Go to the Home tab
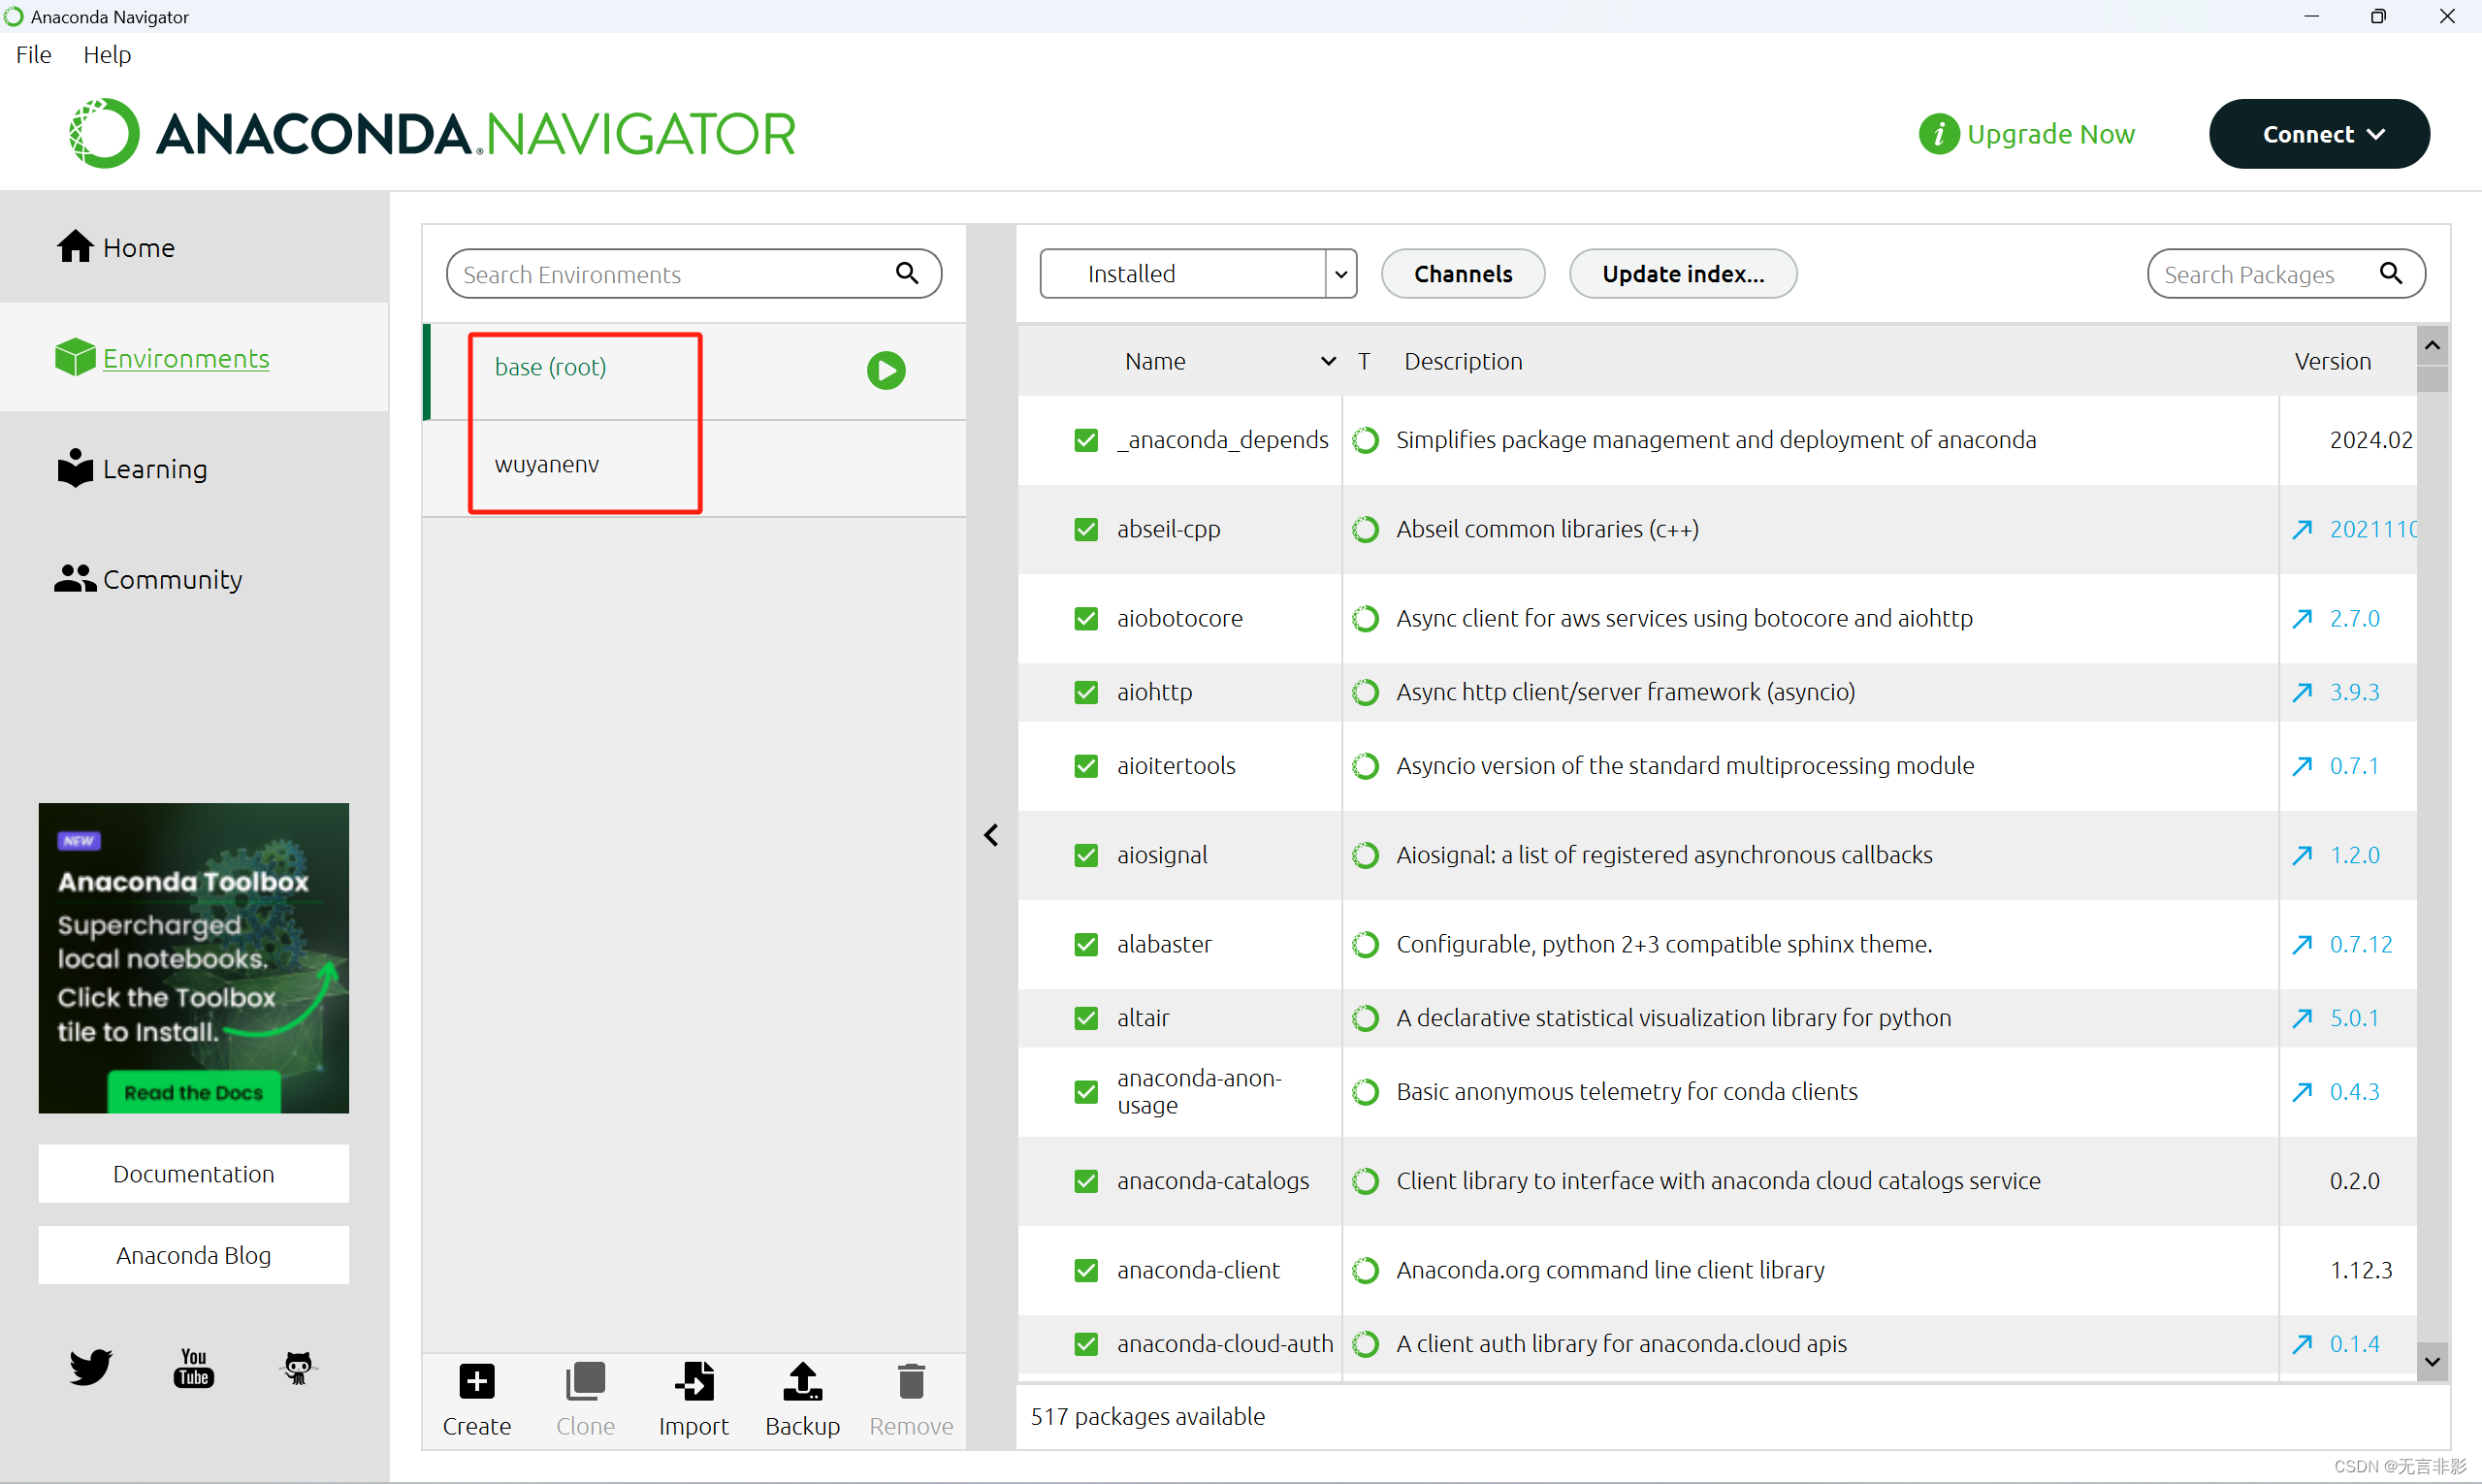This screenshot has height=1484, width=2482. (194, 246)
